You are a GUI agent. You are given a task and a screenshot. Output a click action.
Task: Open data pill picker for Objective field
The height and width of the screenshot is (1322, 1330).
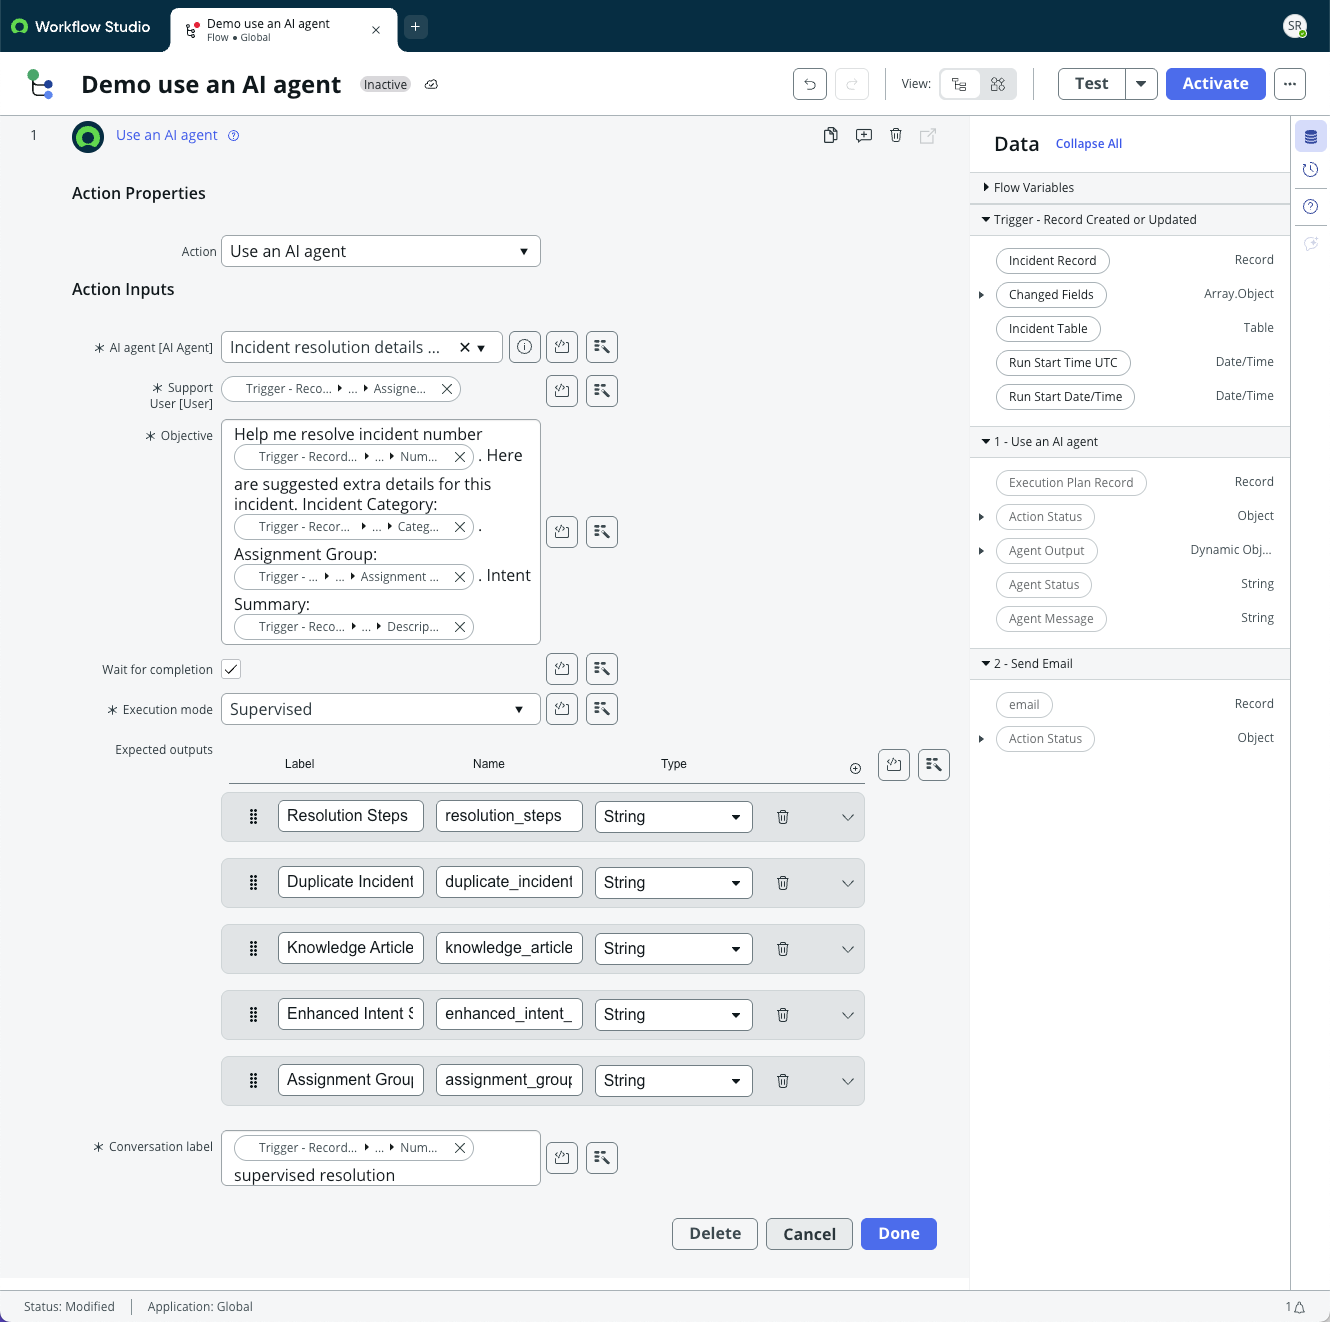coord(602,532)
